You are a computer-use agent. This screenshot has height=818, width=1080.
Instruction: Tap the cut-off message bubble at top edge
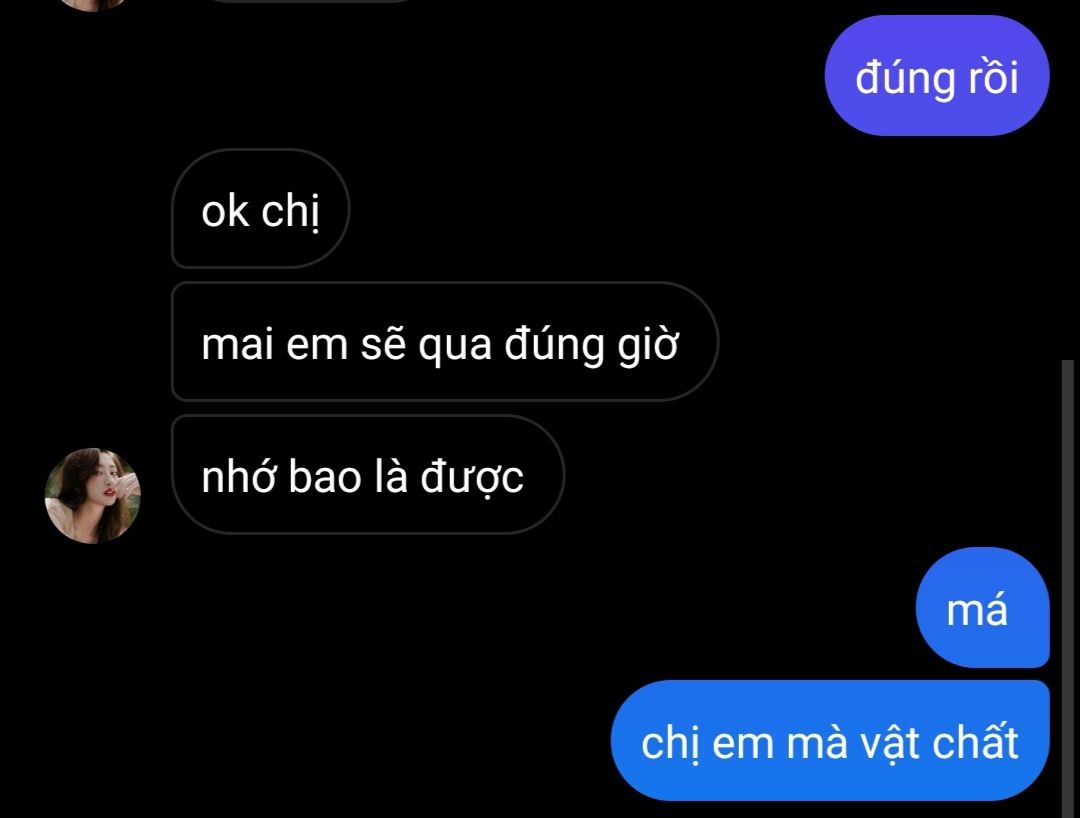click(x=310, y=1)
